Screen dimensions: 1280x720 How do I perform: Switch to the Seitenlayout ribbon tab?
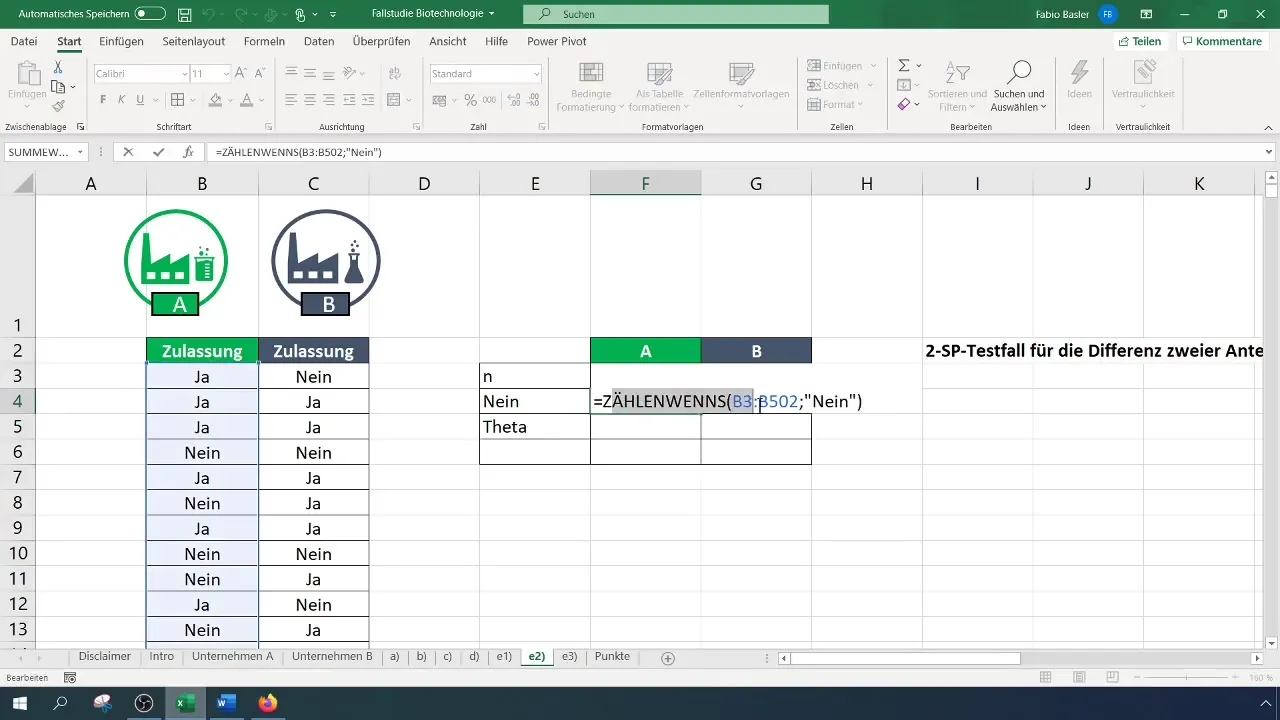tap(195, 41)
